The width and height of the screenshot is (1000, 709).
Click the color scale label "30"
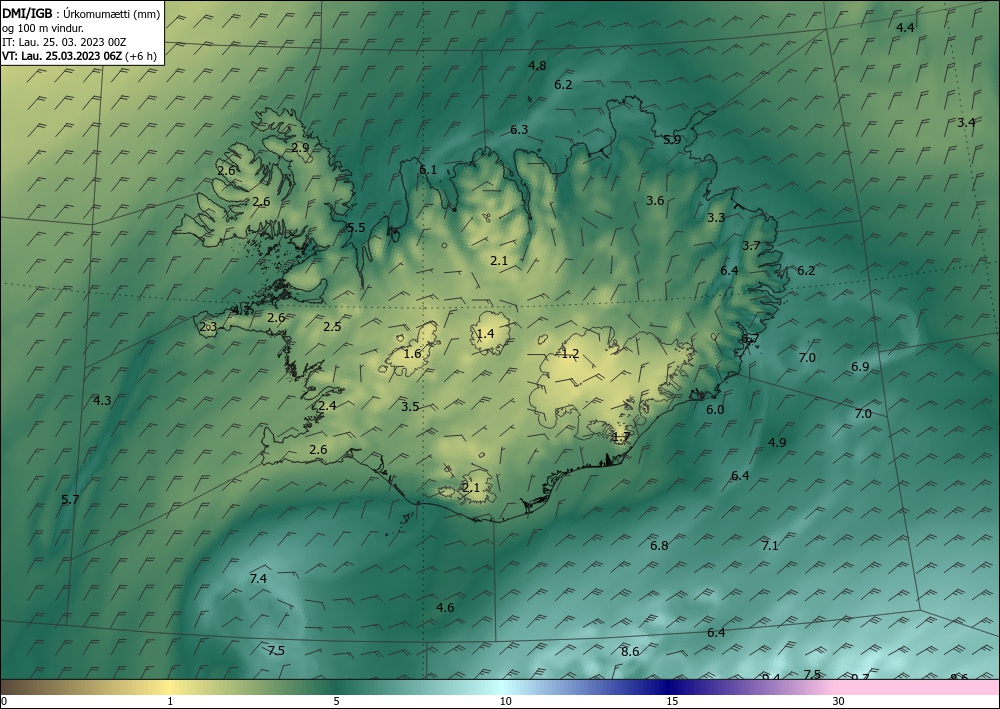(839, 701)
